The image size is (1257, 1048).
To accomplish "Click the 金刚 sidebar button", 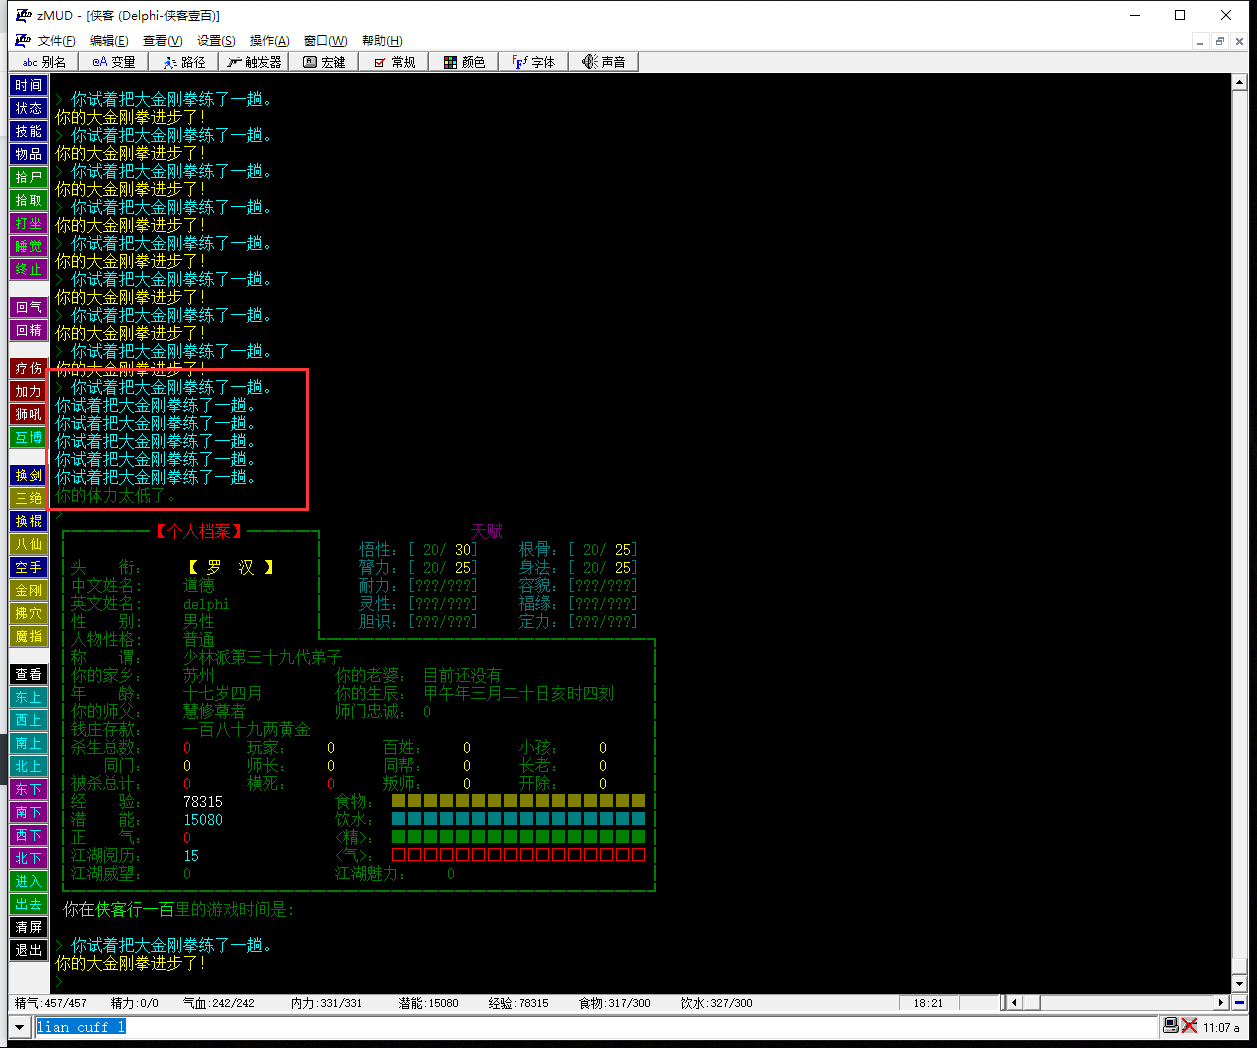I will (29, 590).
